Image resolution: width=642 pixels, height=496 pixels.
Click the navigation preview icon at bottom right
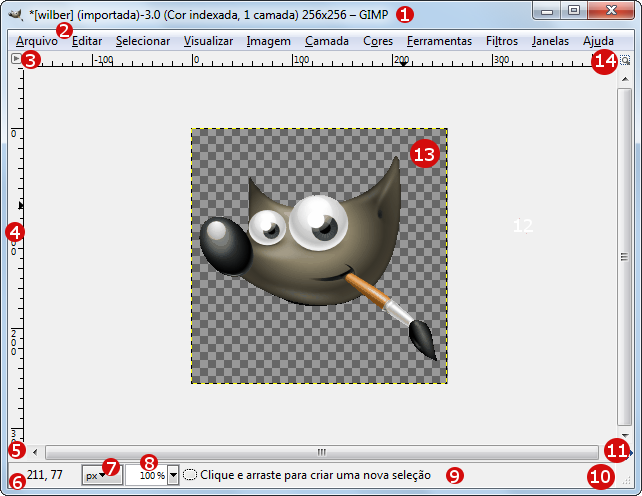(x=631, y=453)
